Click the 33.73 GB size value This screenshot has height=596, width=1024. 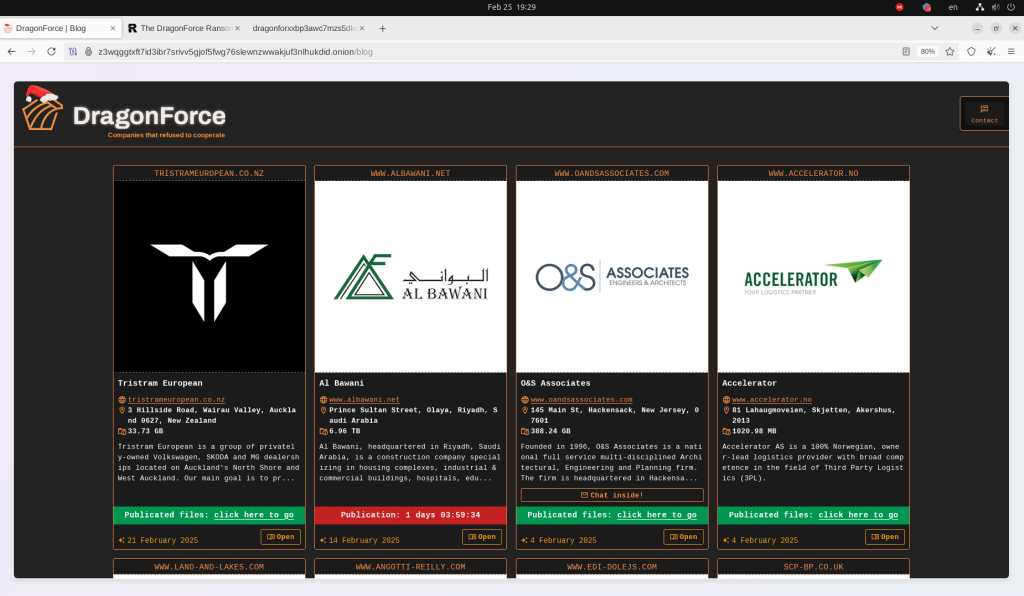(145, 431)
